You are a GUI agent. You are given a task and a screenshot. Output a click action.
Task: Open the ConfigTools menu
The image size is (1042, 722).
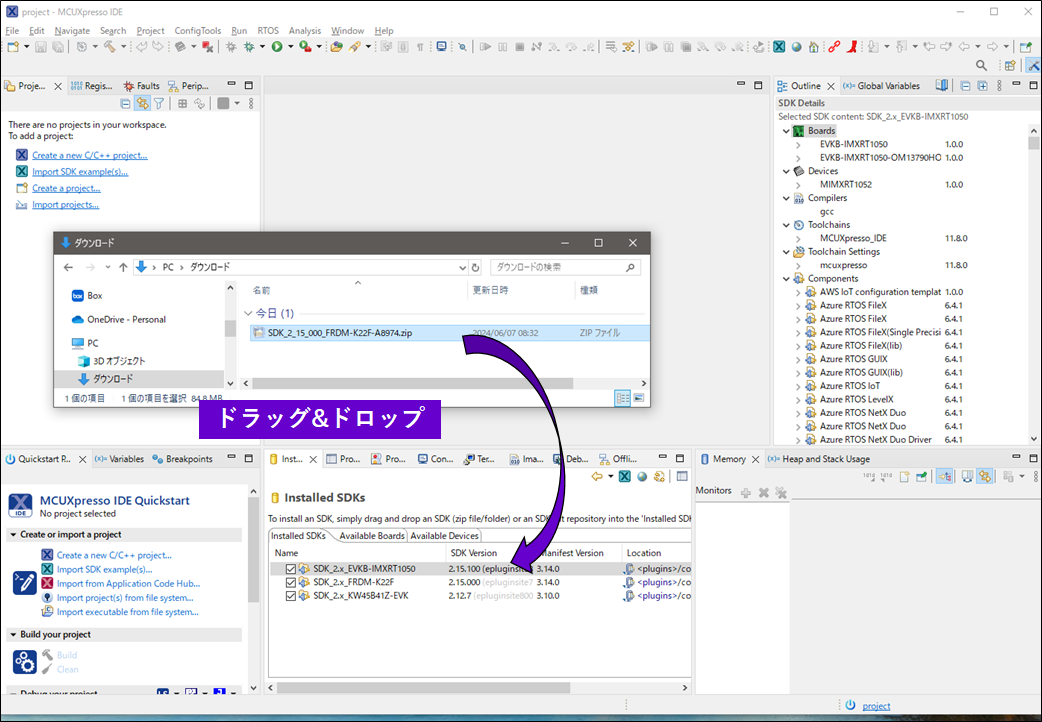coord(197,31)
